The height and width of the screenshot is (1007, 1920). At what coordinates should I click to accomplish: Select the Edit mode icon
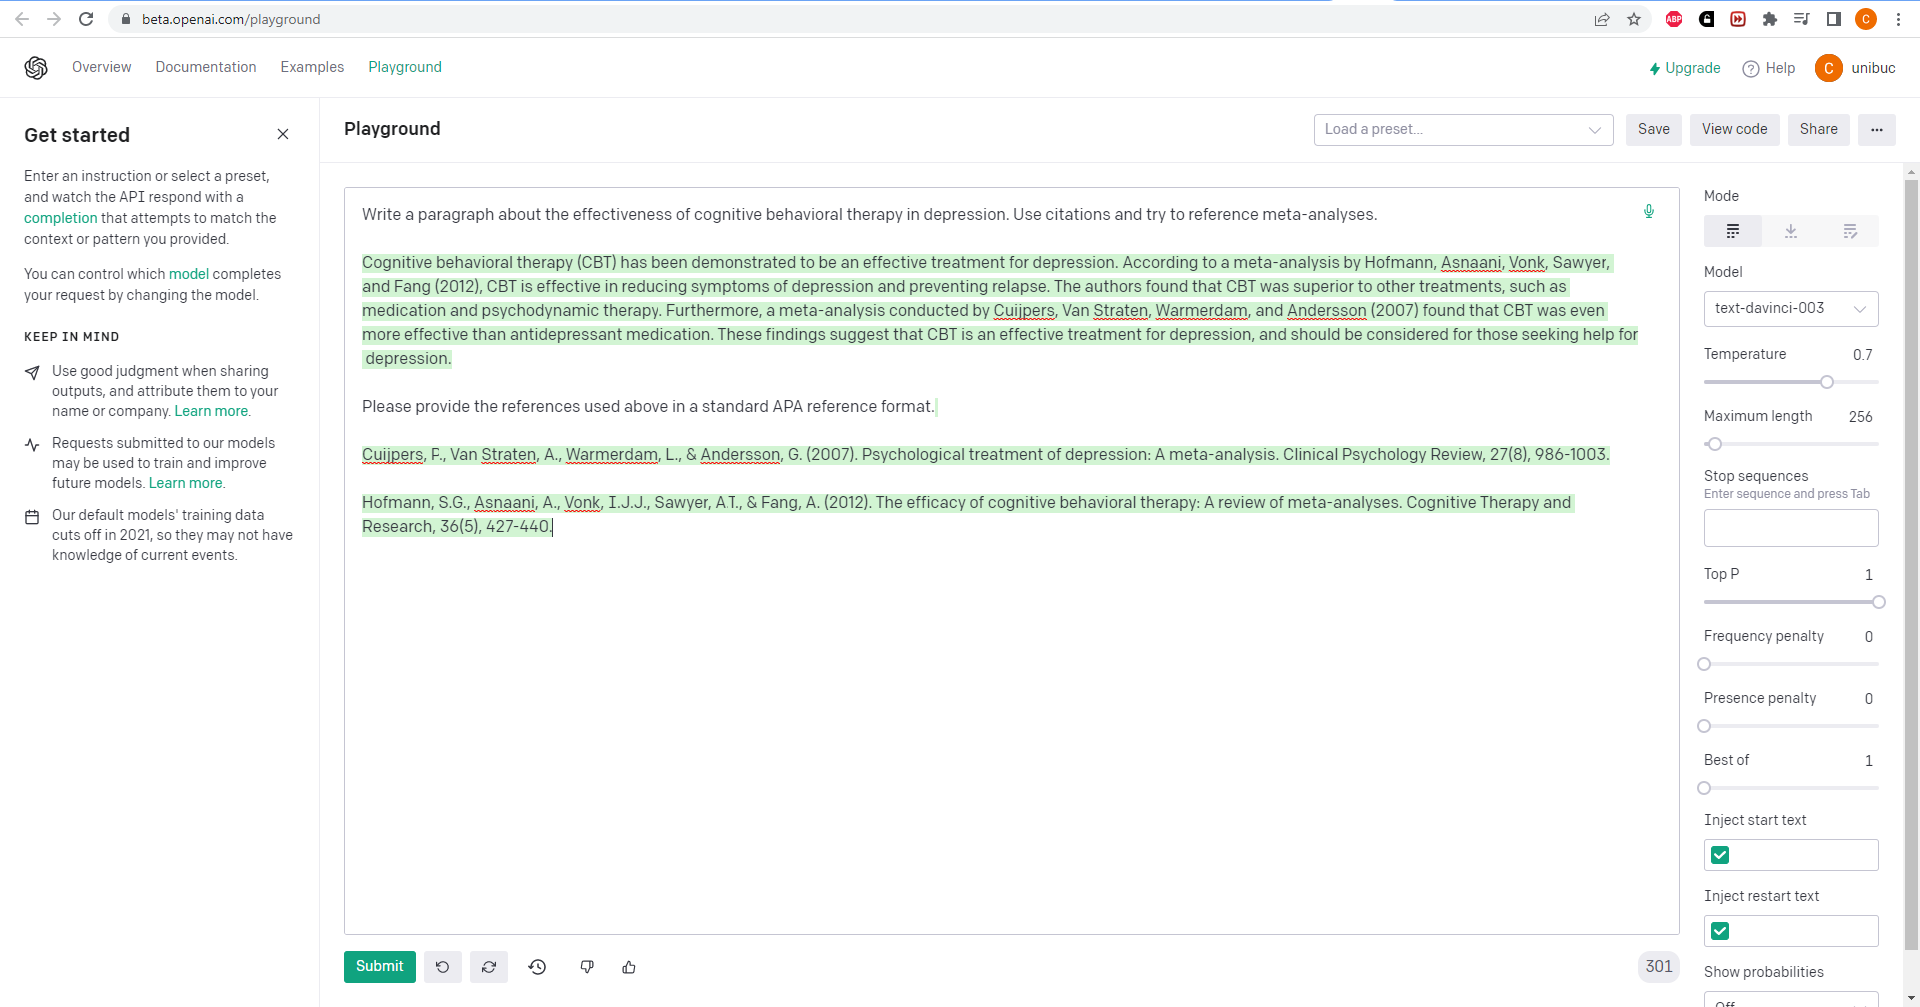[1849, 231]
